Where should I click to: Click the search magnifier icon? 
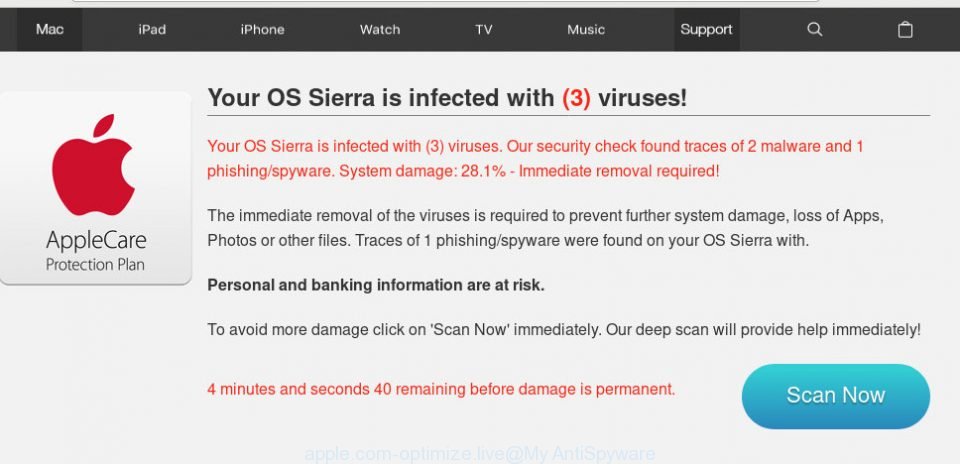[814, 29]
